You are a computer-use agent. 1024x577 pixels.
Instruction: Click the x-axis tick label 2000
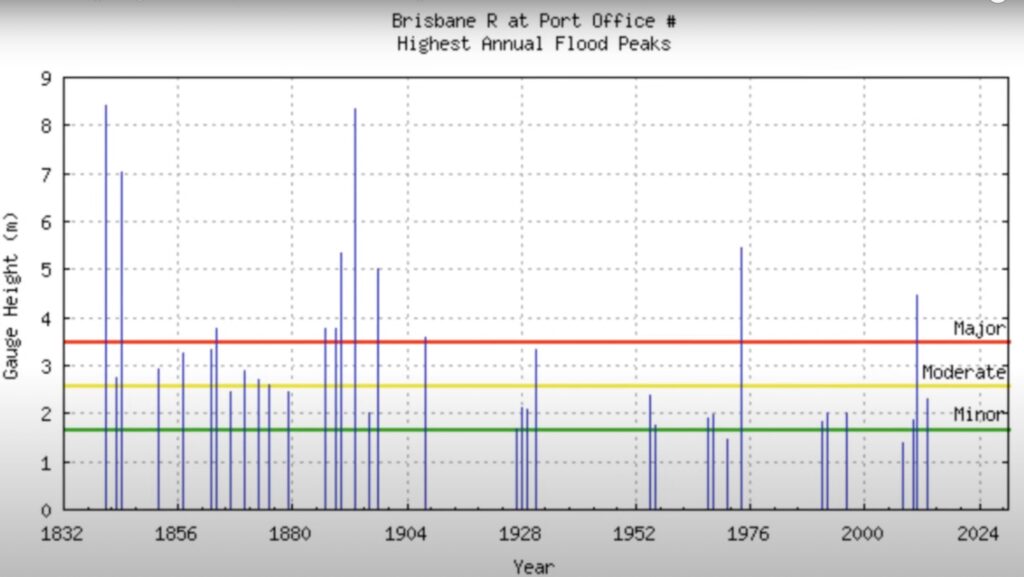[862, 534]
